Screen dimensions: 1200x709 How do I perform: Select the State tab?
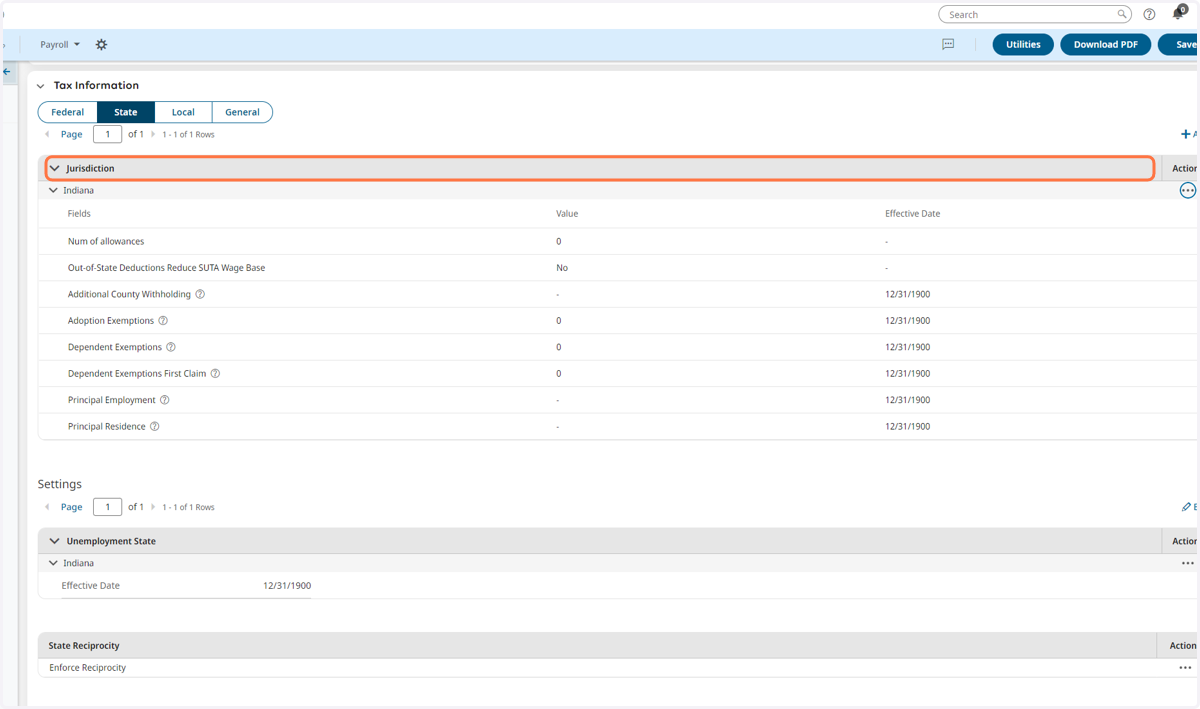(126, 112)
